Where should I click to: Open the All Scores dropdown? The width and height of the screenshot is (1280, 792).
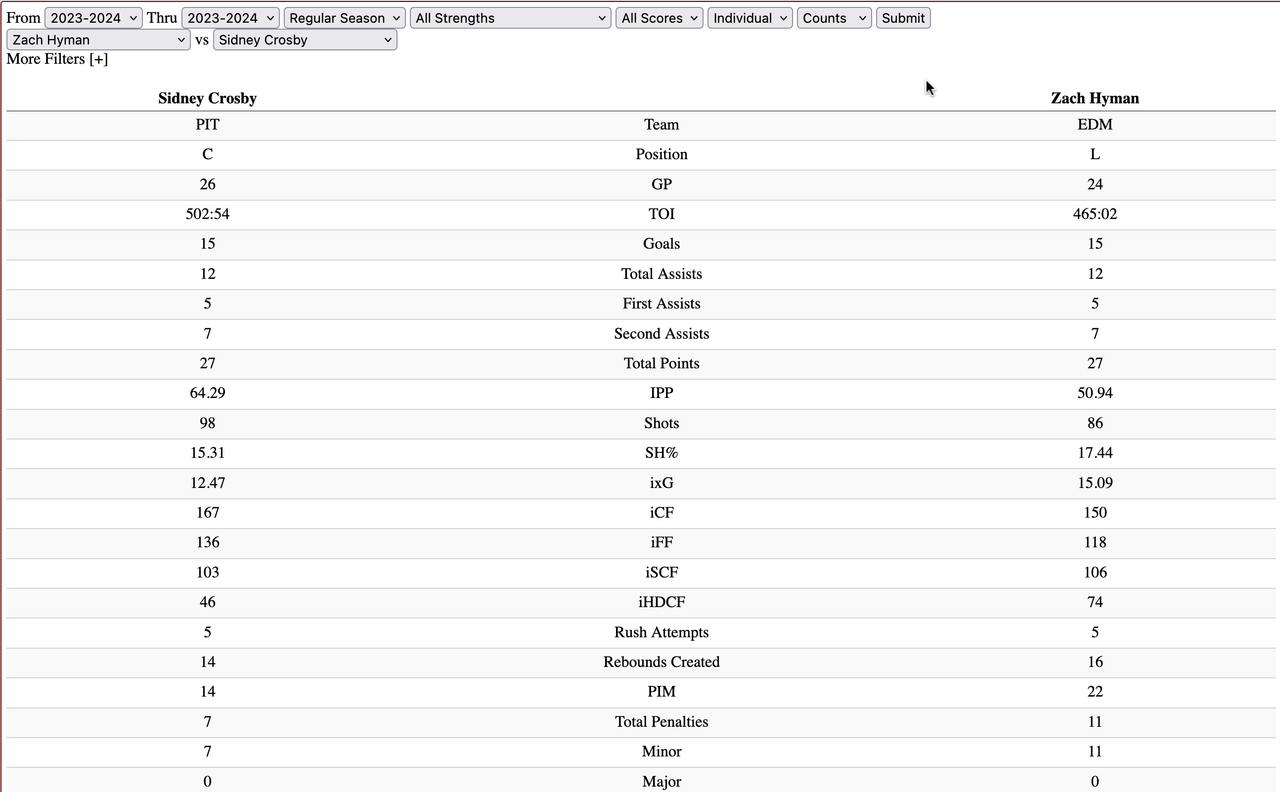pos(659,18)
